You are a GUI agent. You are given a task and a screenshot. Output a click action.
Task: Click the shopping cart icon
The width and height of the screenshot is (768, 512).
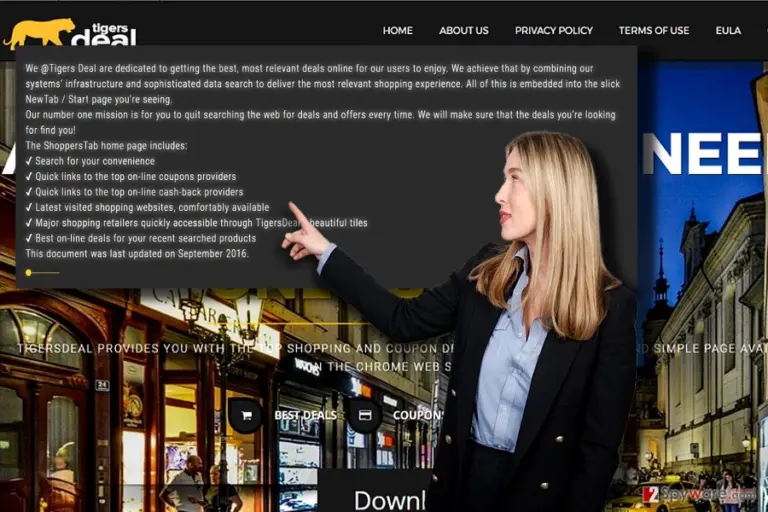pyautogui.click(x=246, y=415)
